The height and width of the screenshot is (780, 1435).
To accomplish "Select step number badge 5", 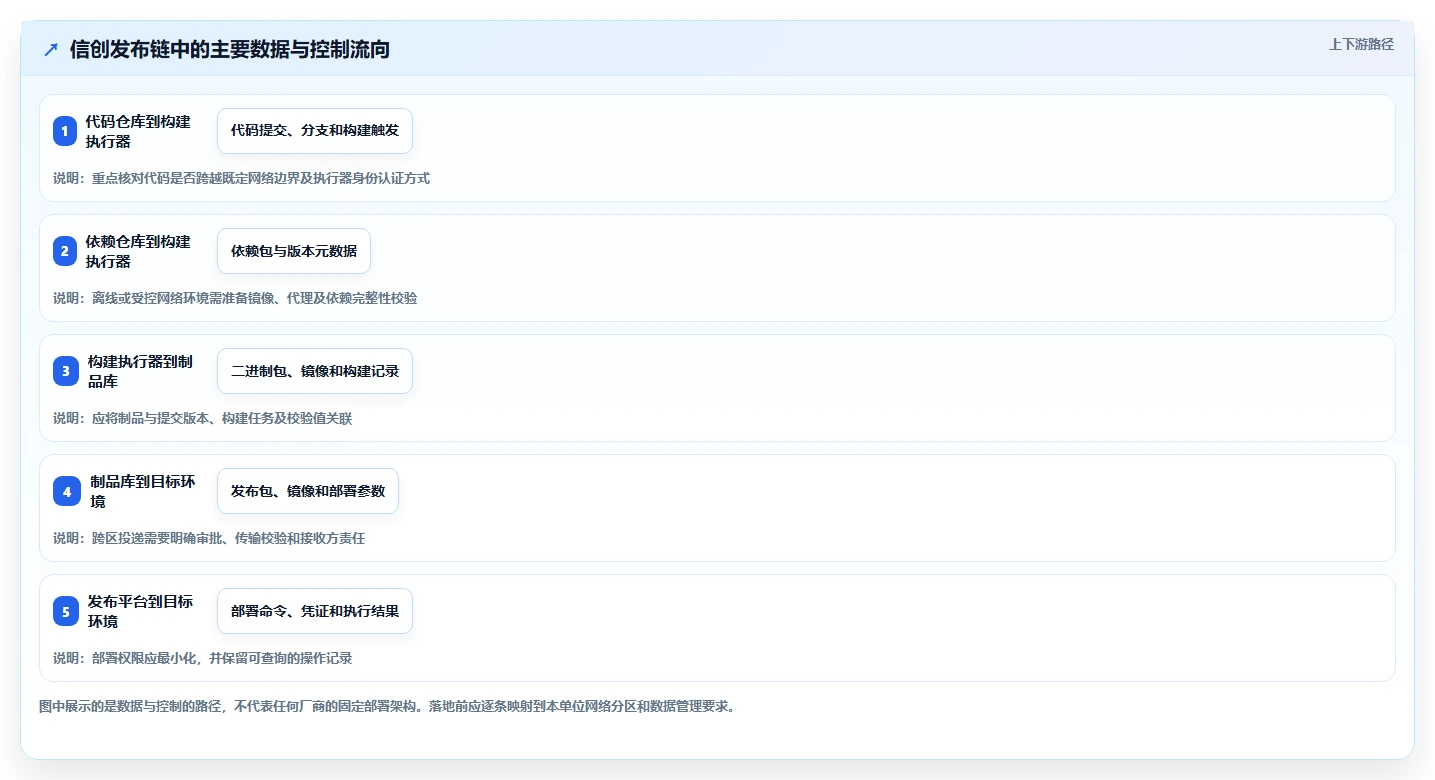I will coord(66,611).
